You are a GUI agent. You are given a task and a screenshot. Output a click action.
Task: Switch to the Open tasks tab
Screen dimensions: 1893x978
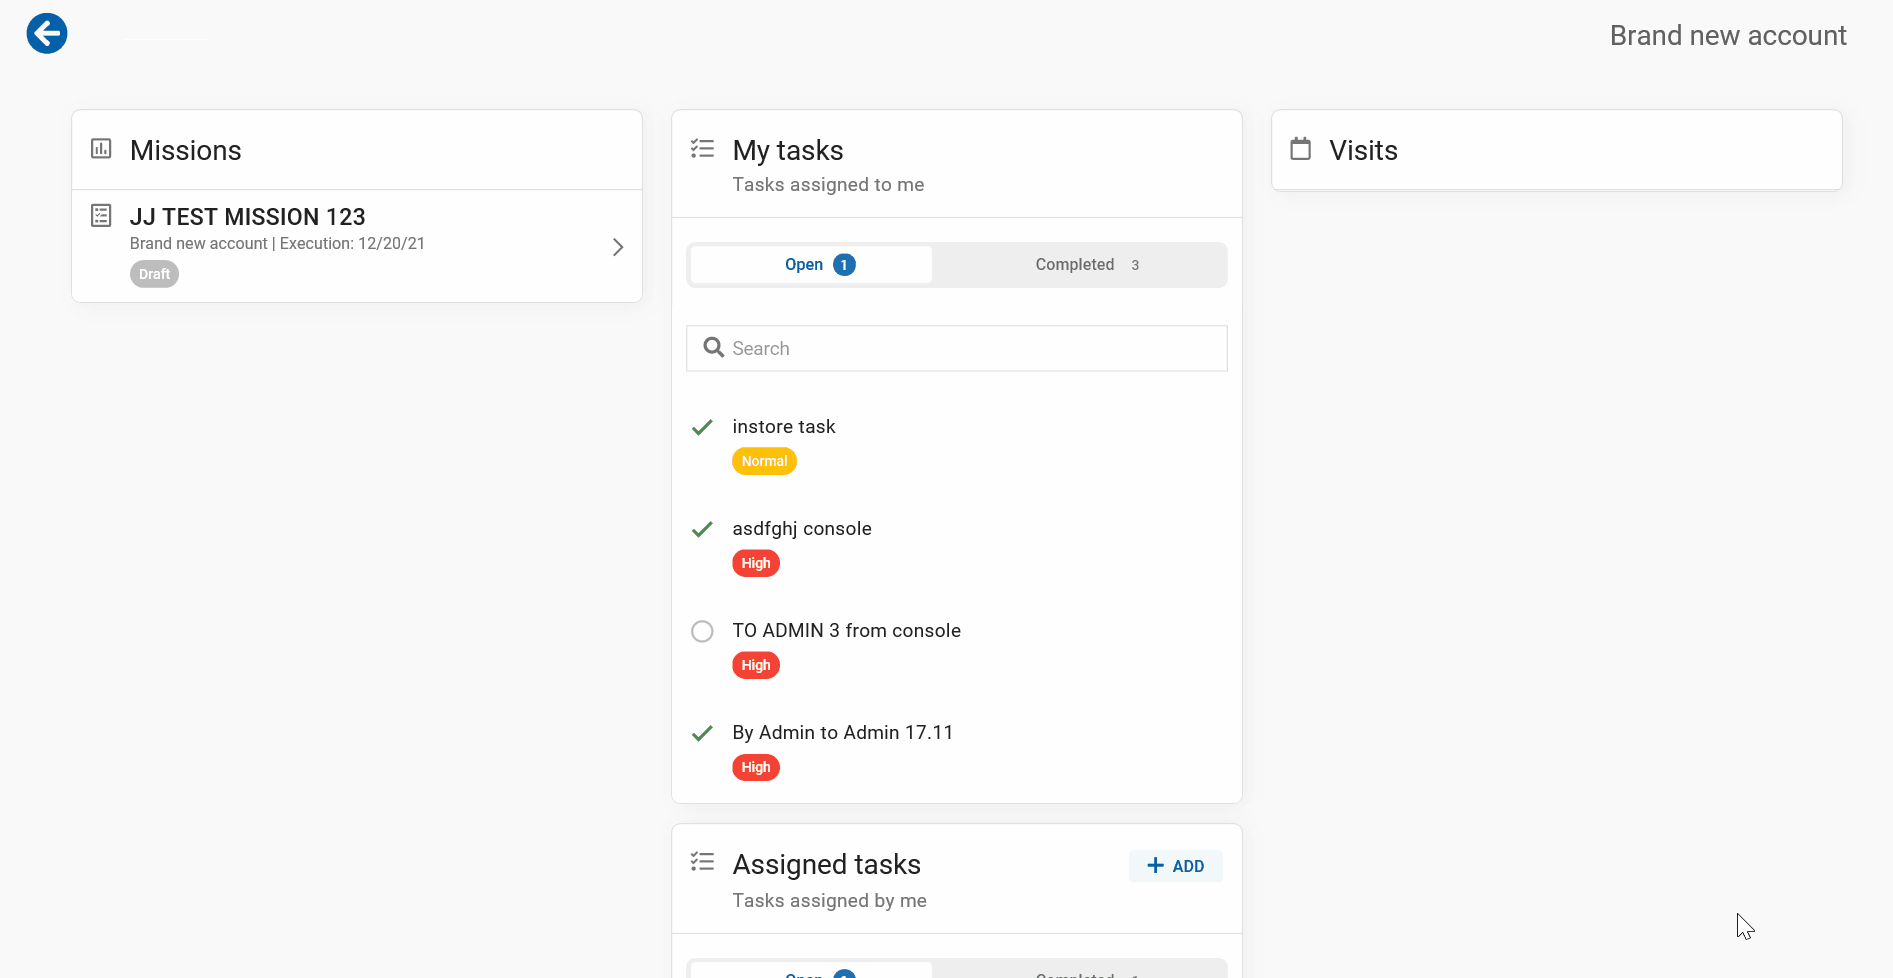pyautogui.click(x=811, y=265)
